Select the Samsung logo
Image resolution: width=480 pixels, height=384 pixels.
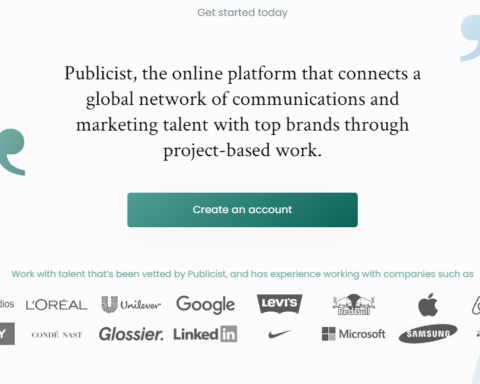click(428, 334)
